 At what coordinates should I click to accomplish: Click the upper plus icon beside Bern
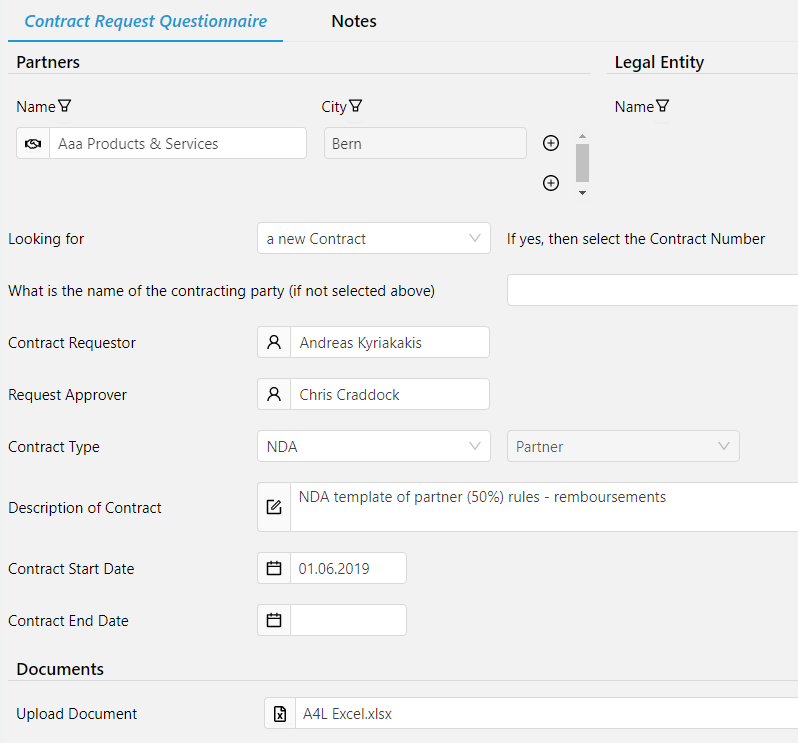[x=550, y=143]
